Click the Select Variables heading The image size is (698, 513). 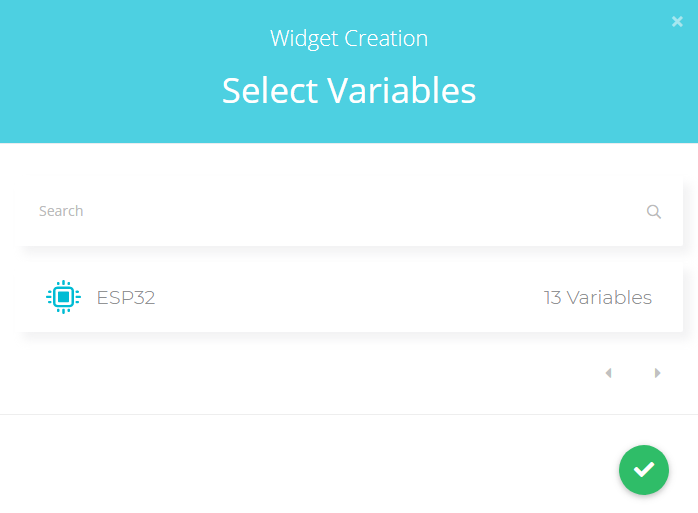(x=349, y=90)
